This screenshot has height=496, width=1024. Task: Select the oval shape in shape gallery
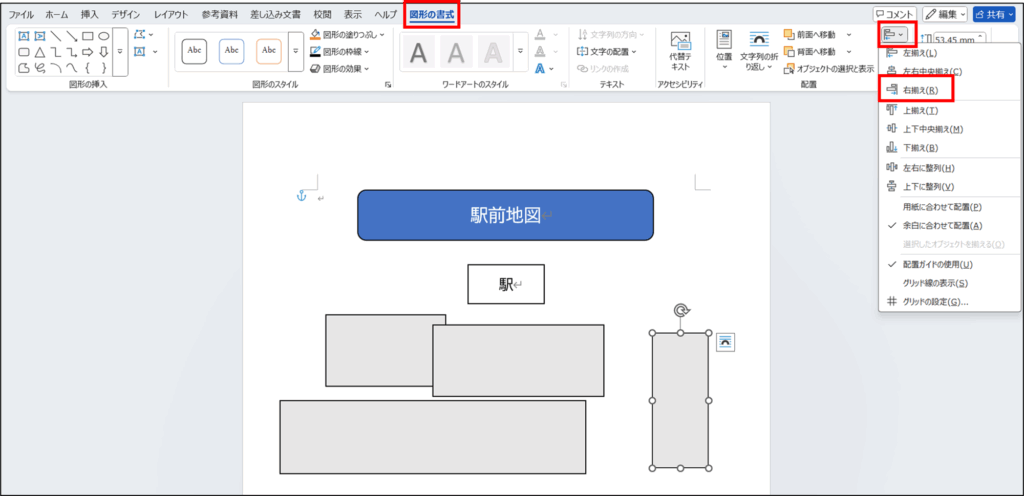(103, 36)
